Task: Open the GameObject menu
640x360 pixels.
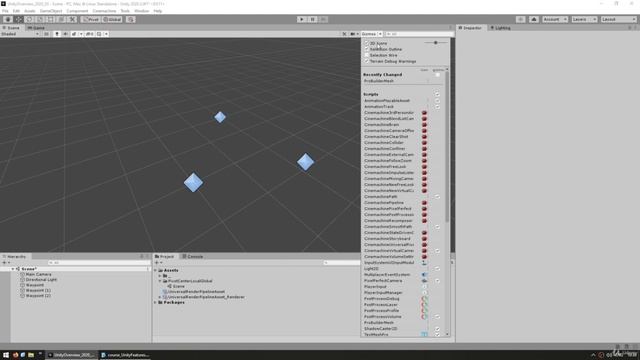Action: tap(51, 11)
